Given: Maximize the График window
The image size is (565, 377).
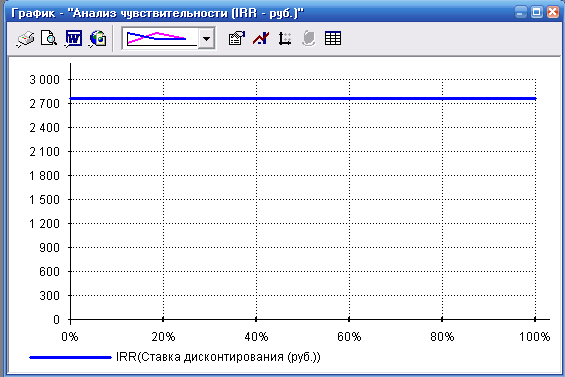Looking at the screenshot, I should [537, 13].
